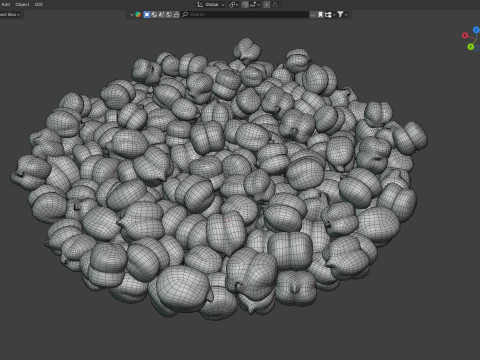
Task: Click the bookmark icon in outliner header
Action: coord(320,15)
